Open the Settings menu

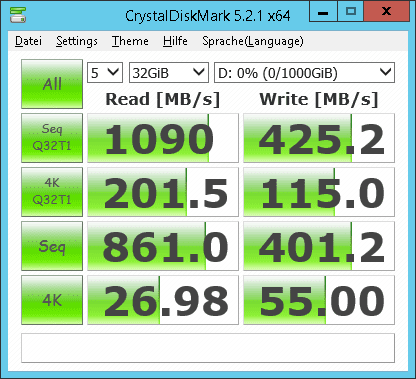[x=77, y=41]
